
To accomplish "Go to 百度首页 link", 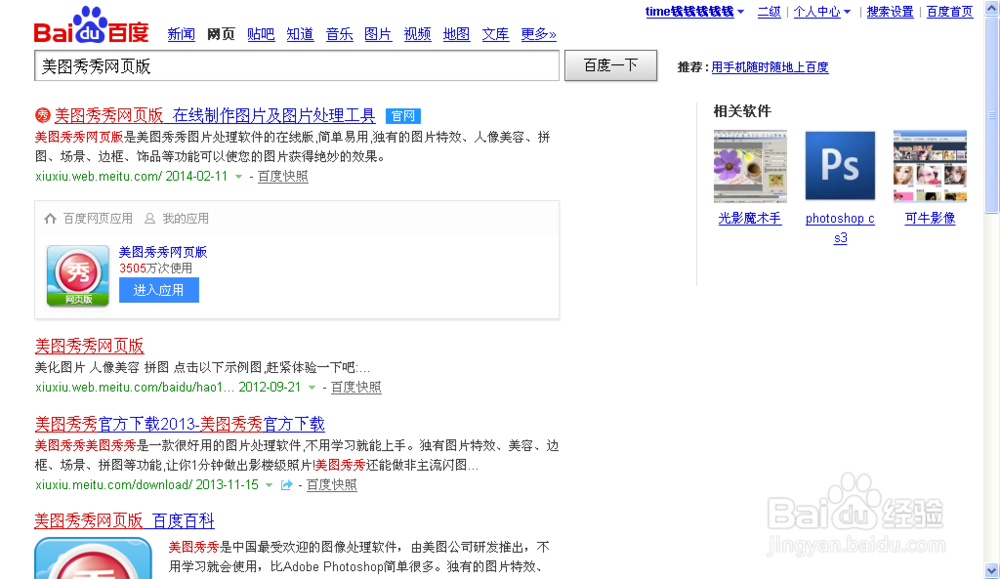I will [950, 11].
